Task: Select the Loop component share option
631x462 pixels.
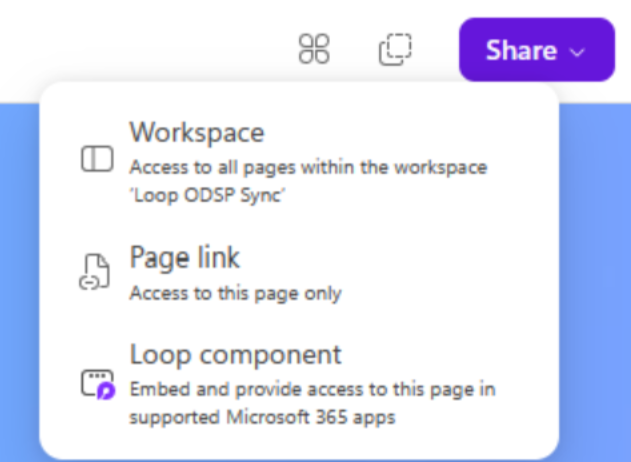Action: tap(236, 354)
